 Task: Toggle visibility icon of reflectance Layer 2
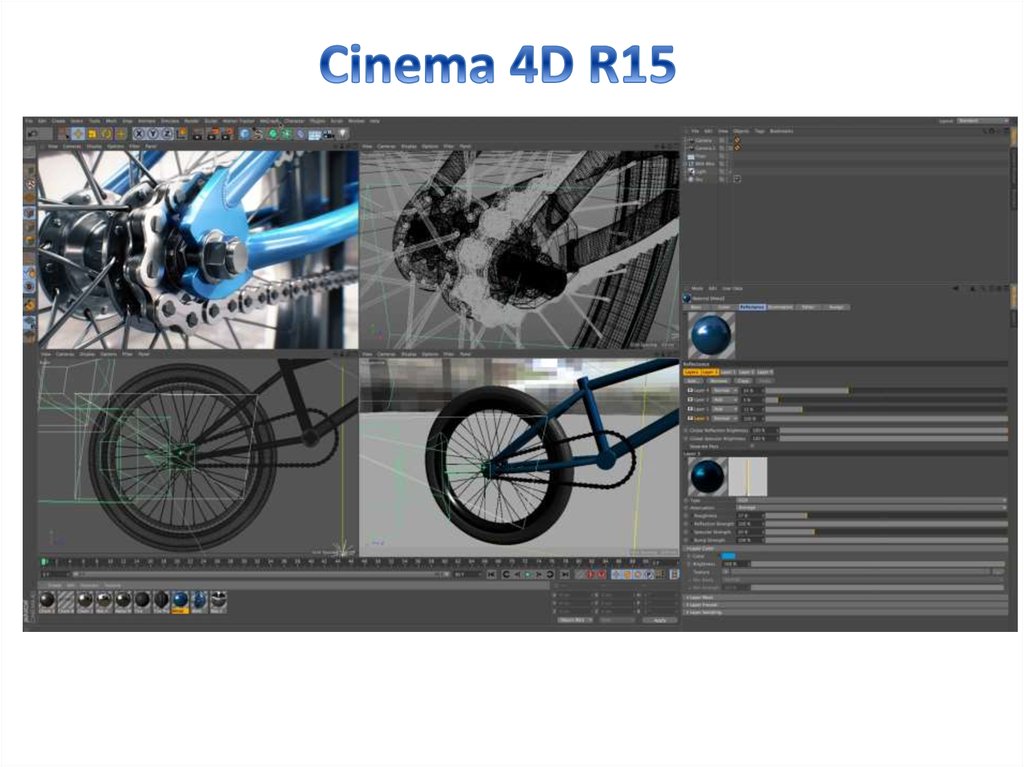tap(690, 400)
